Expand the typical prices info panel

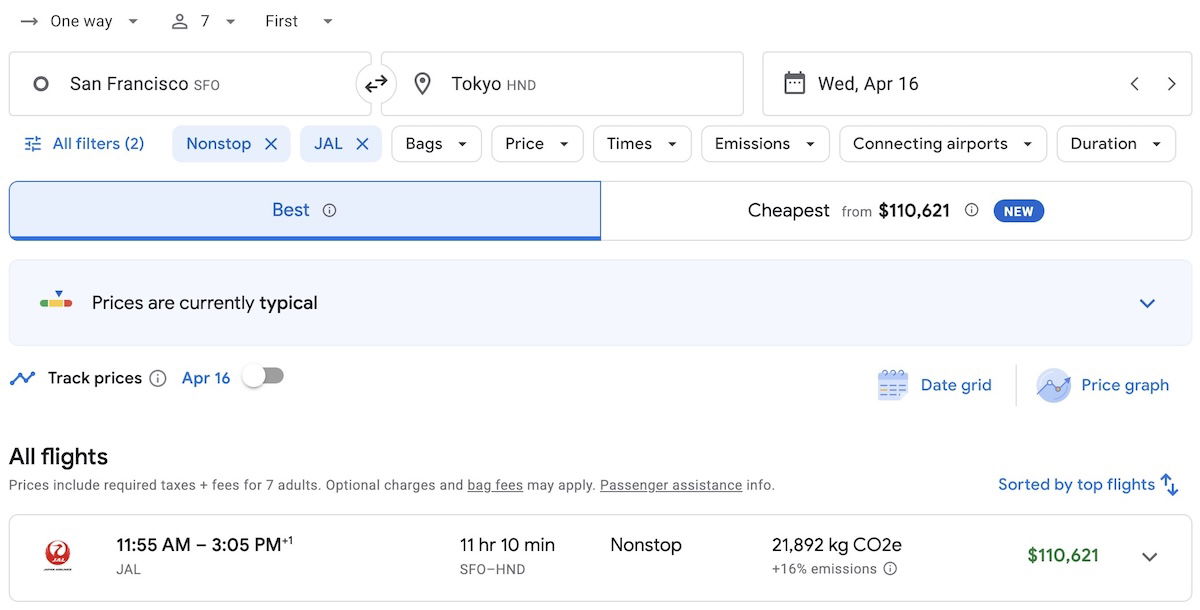click(x=1147, y=303)
